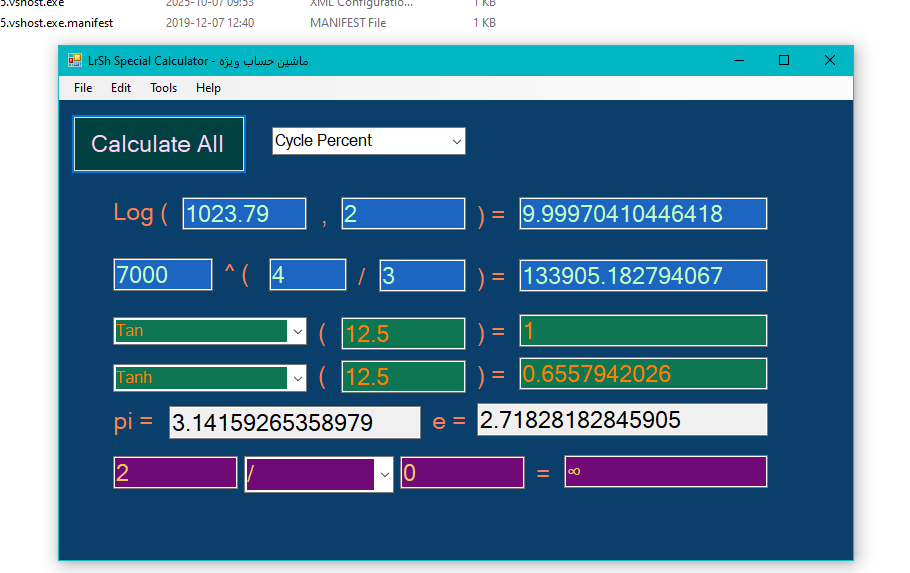Close the LrSh Special Calculator window

click(x=829, y=61)
